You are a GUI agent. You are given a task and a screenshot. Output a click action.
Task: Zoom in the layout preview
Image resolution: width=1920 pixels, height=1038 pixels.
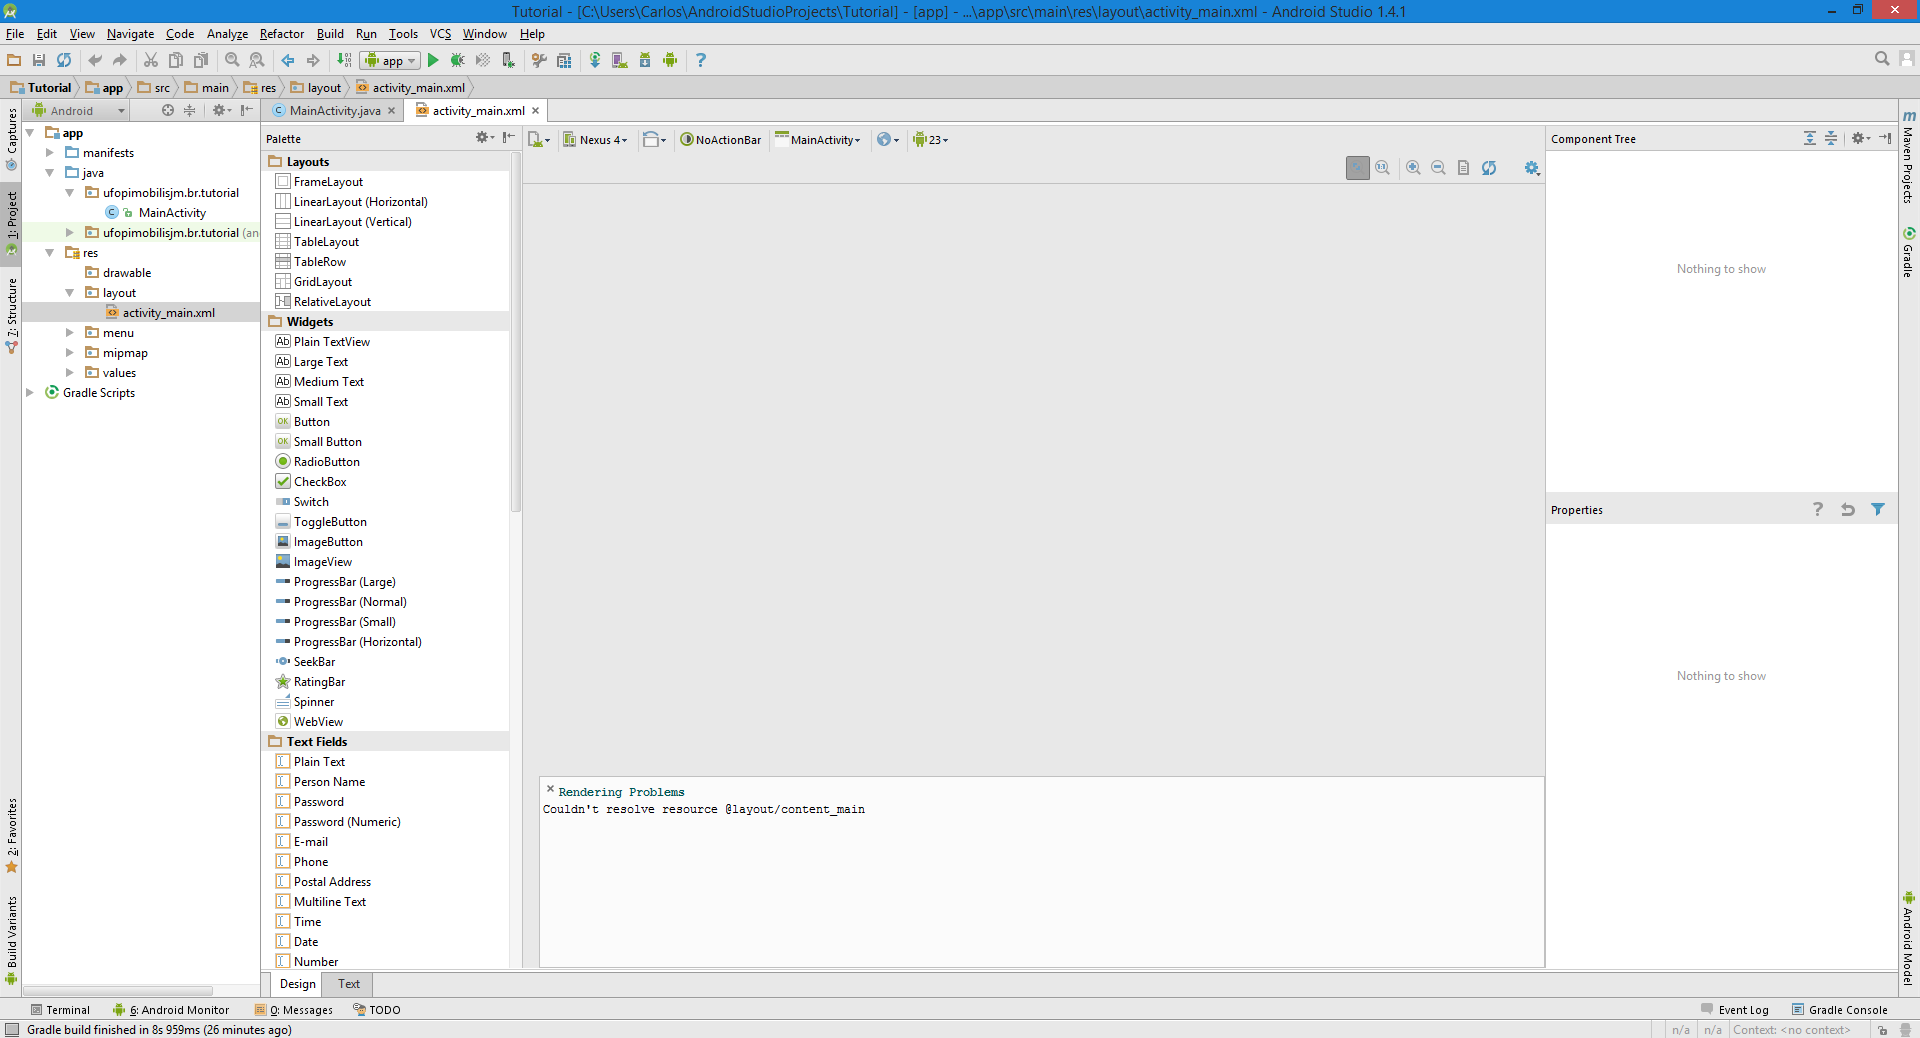click(1413, 168)
